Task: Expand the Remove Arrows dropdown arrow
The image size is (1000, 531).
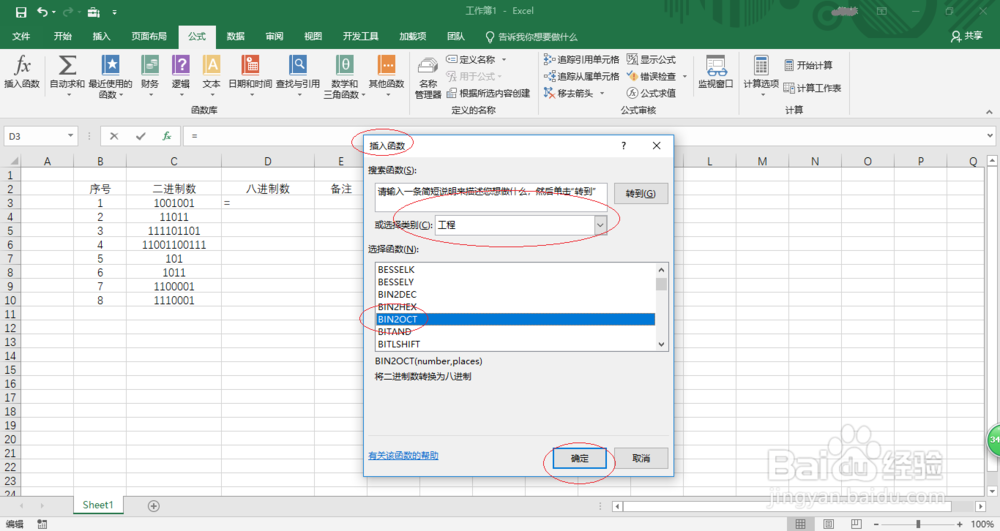Action: coord(601,93)
